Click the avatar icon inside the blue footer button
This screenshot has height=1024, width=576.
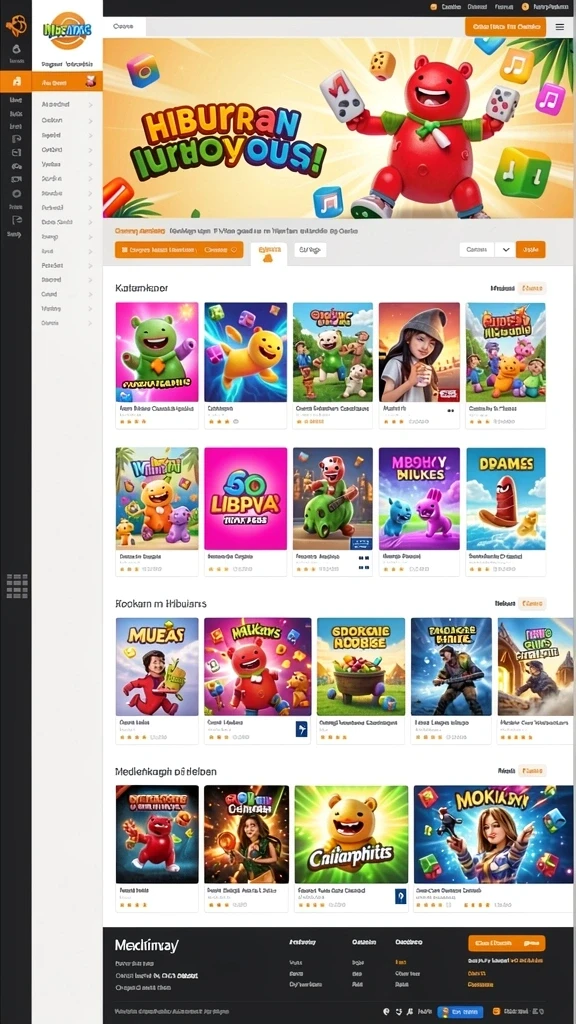coord(446,1011)
